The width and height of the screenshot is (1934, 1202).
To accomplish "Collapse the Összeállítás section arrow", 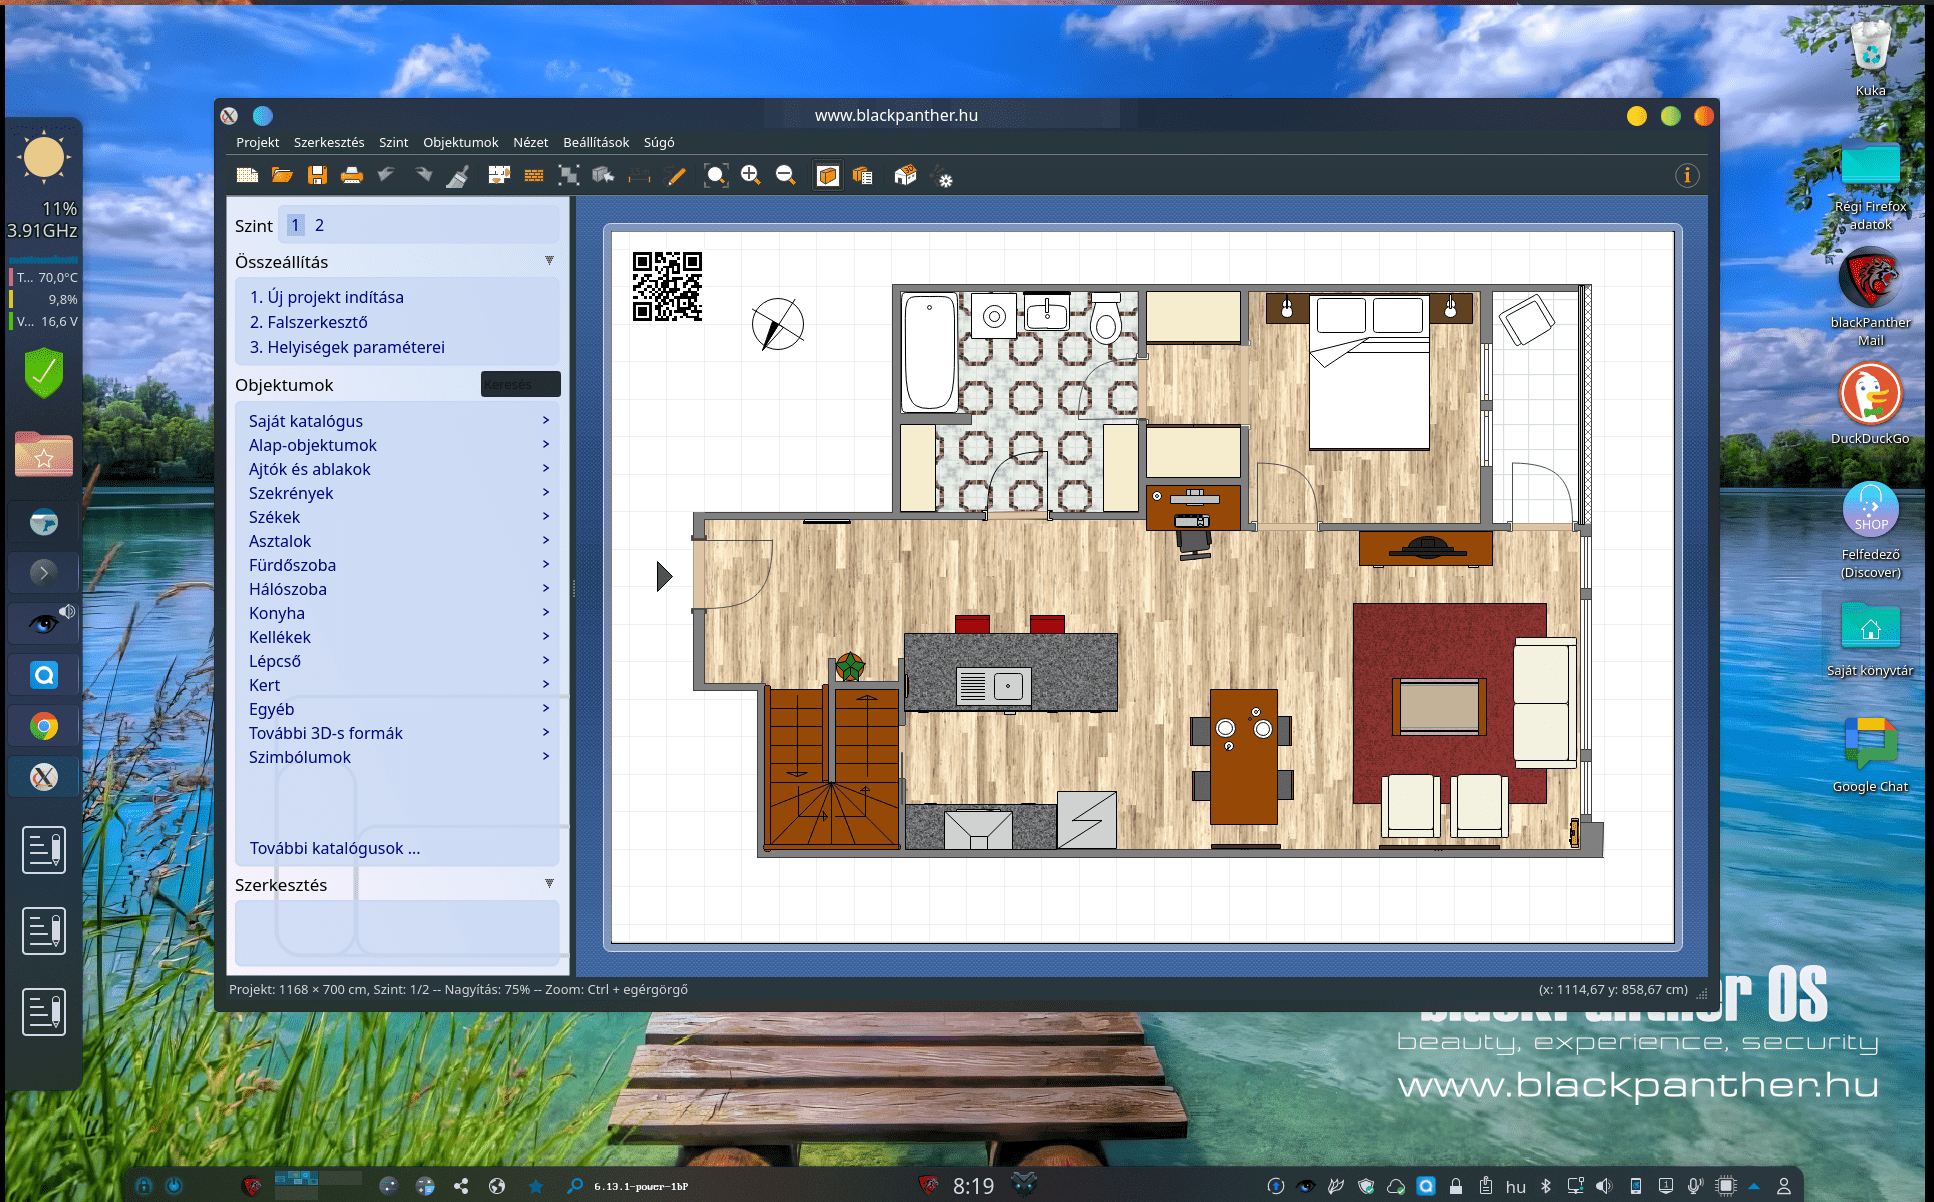I will click(549, 261).
